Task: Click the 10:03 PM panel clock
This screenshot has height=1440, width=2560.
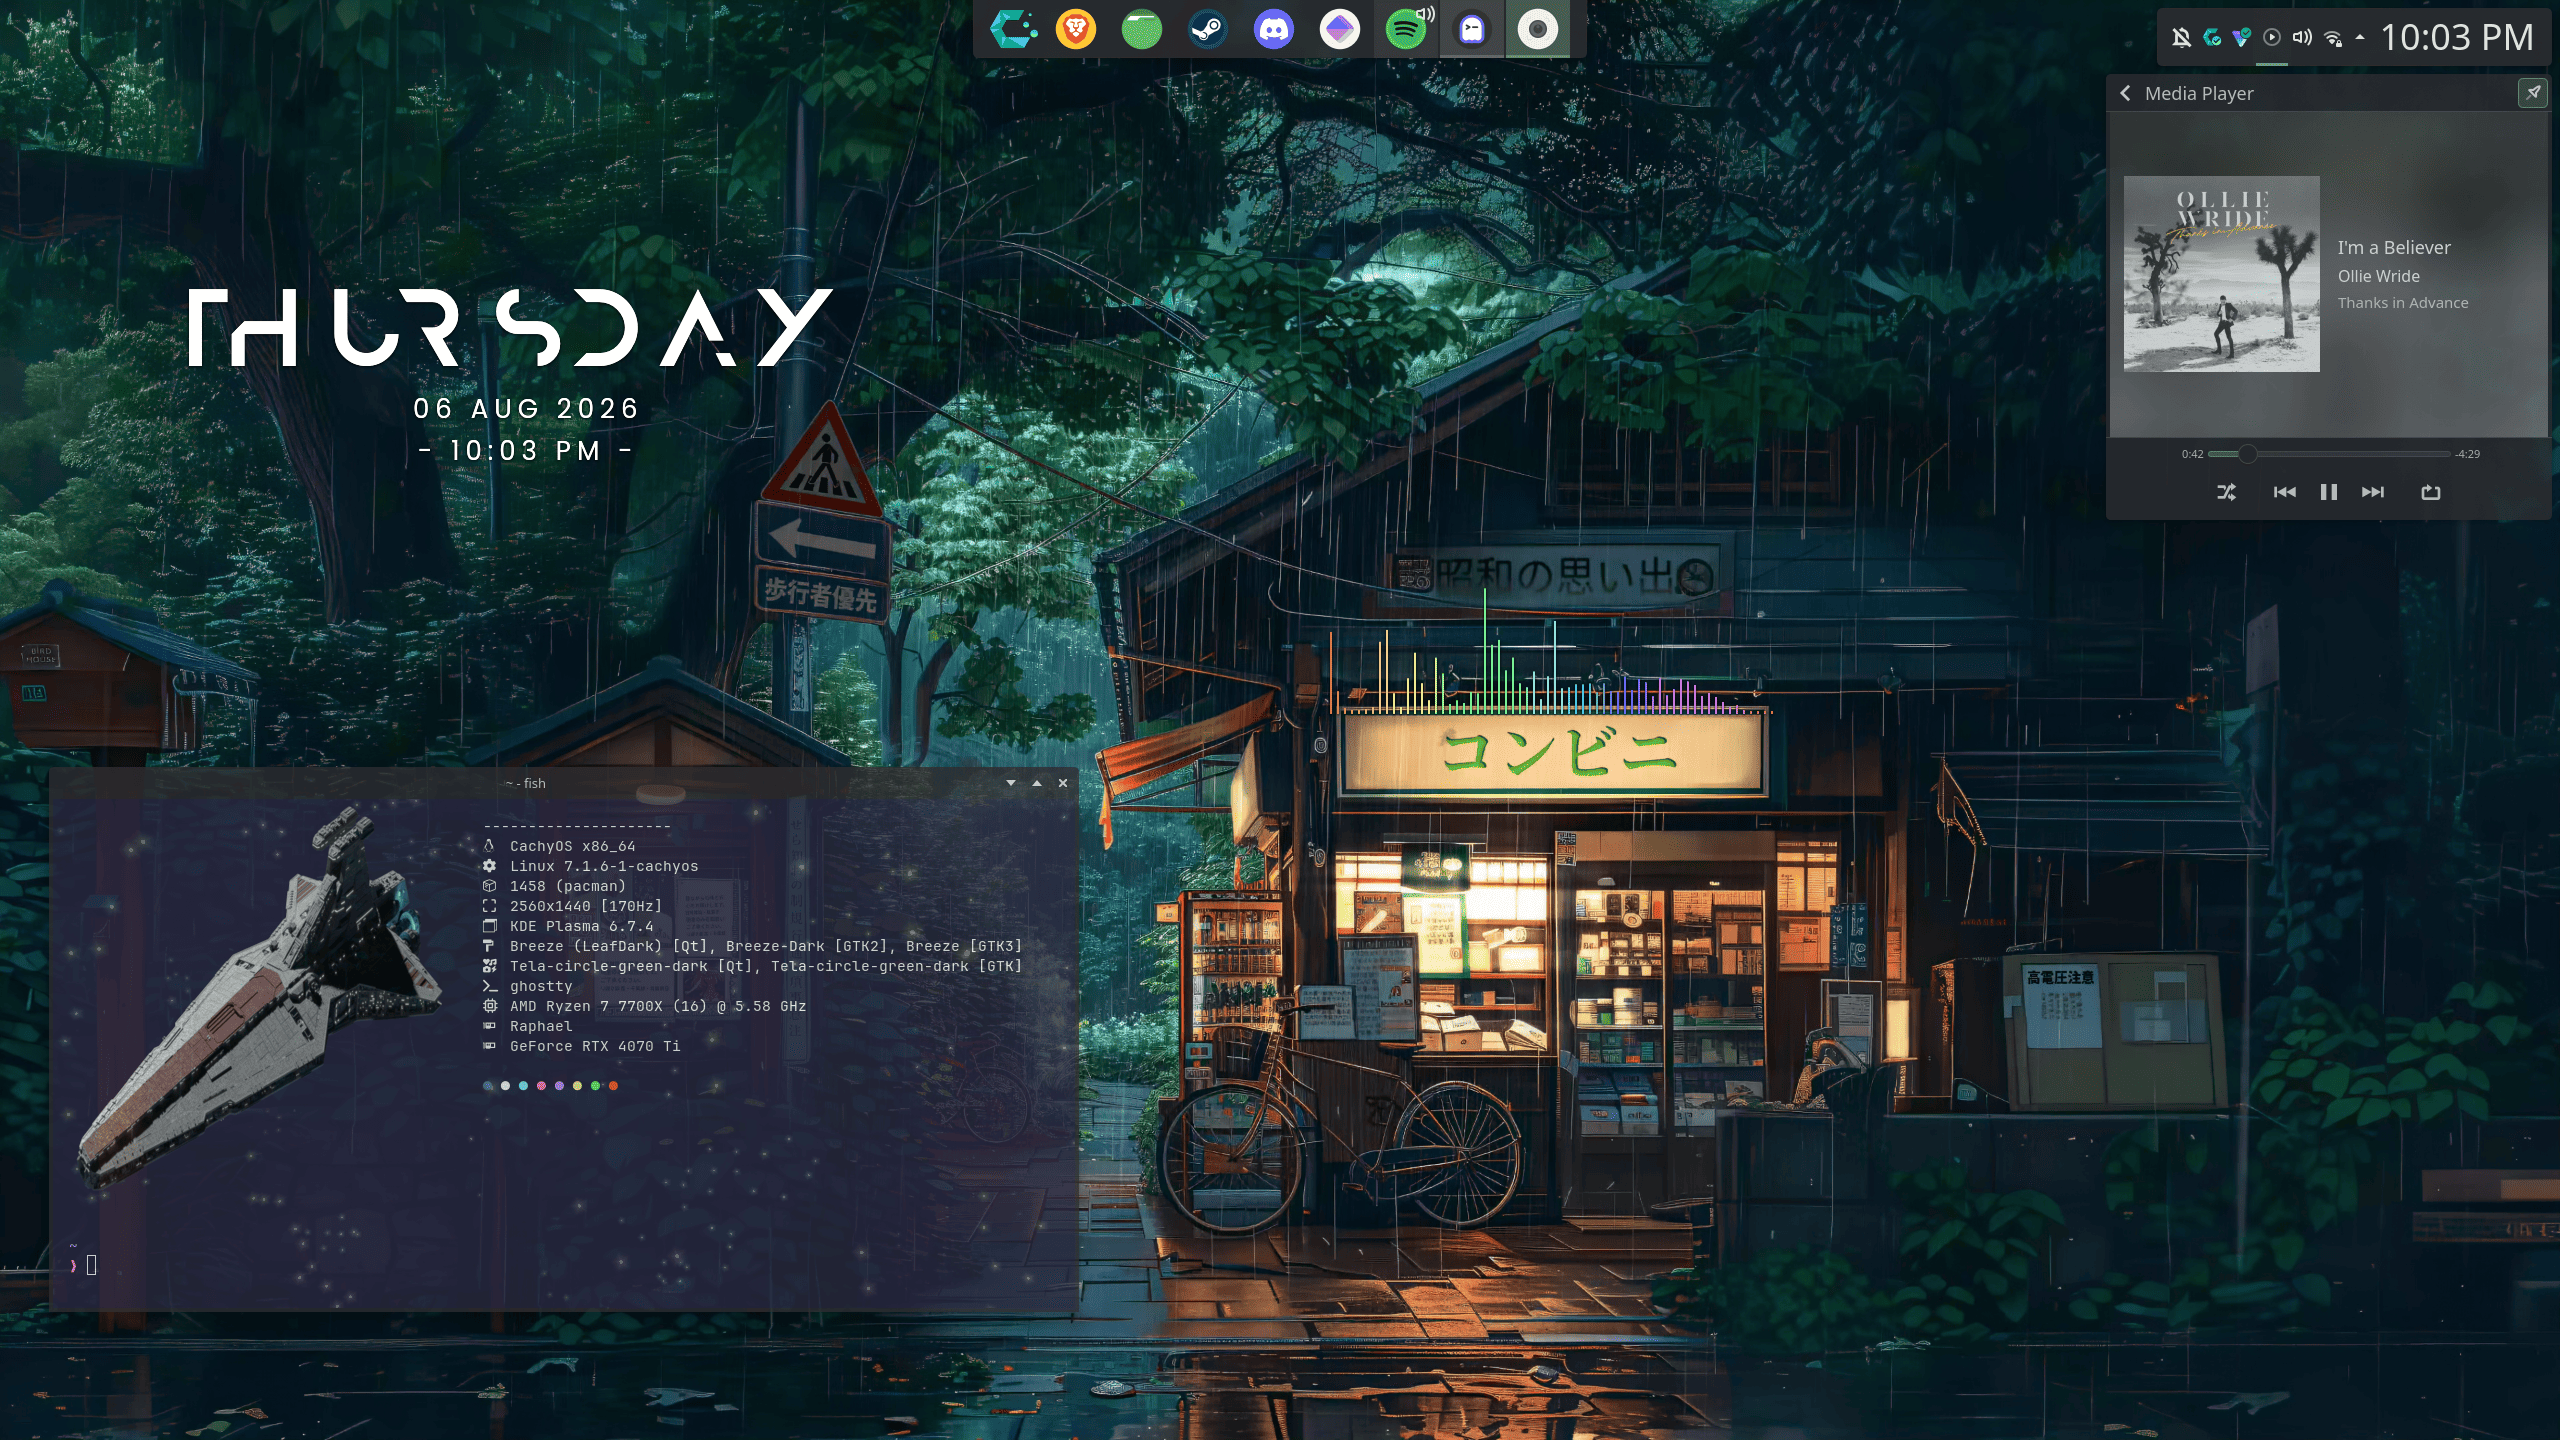Action: [x=2457, y=38]
